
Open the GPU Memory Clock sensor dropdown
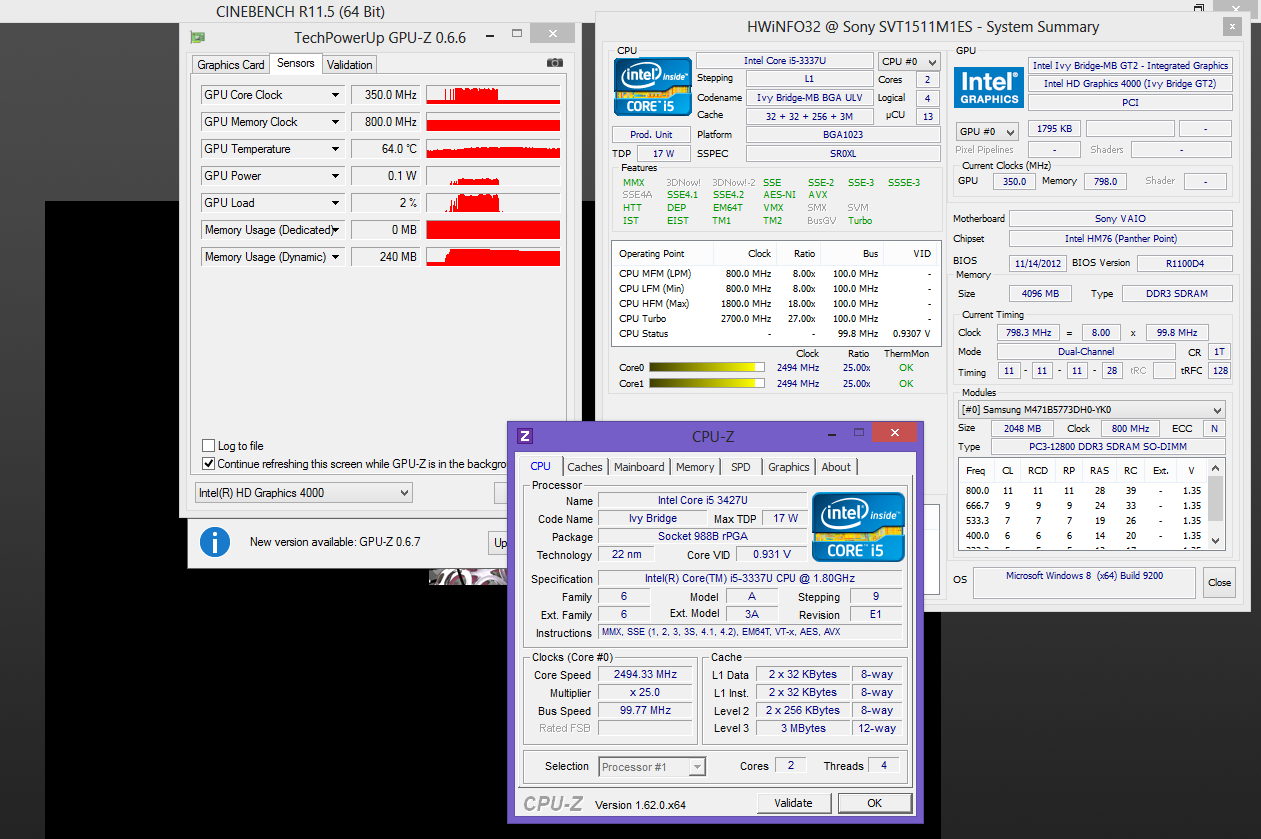pos(336,122)
